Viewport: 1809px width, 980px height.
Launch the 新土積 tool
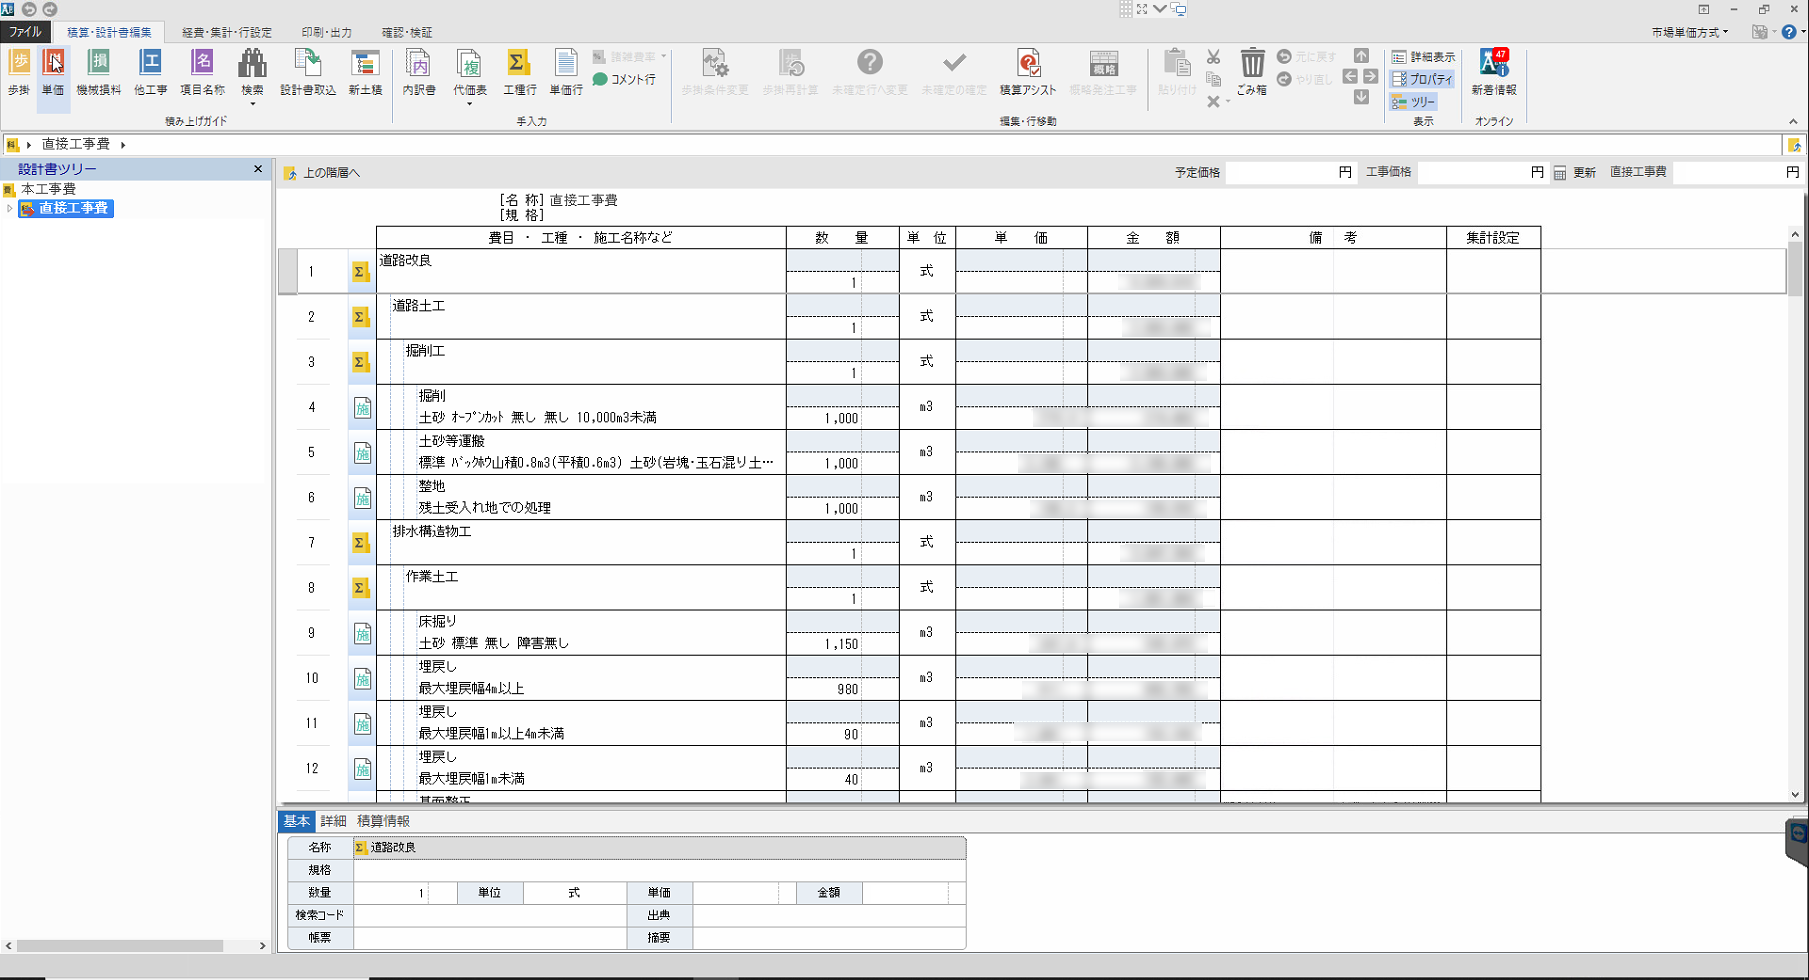pos(365,71)
